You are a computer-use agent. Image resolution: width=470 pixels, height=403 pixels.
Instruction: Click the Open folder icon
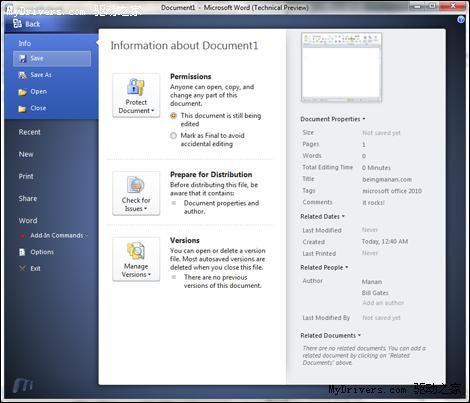[22, 92]
